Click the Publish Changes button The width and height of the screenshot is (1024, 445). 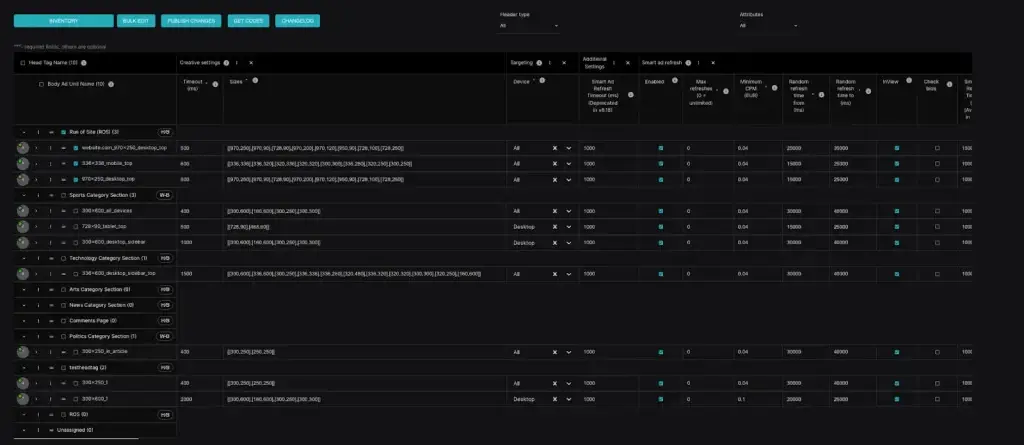[x=188, y=20]
